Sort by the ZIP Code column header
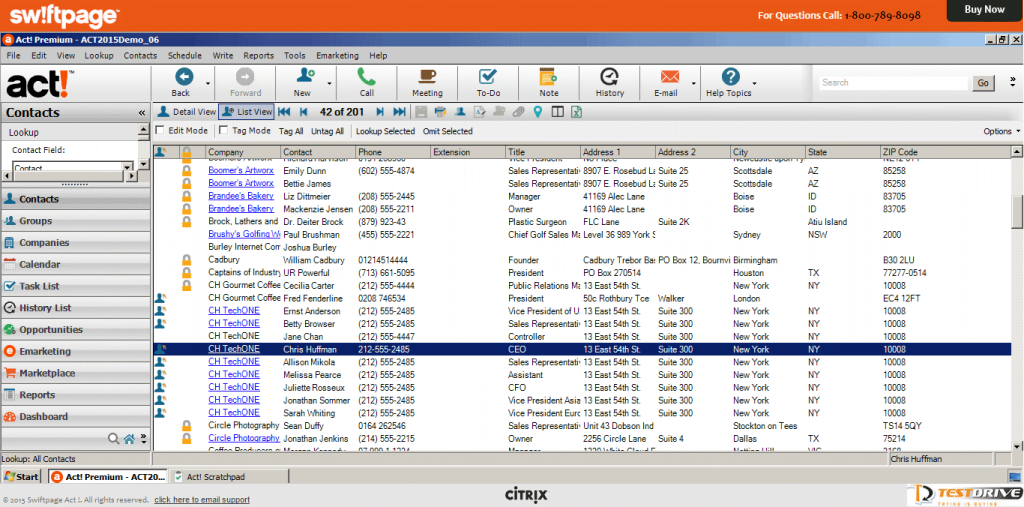Screen dimensions: 1024x507 (x=945, y=152)
